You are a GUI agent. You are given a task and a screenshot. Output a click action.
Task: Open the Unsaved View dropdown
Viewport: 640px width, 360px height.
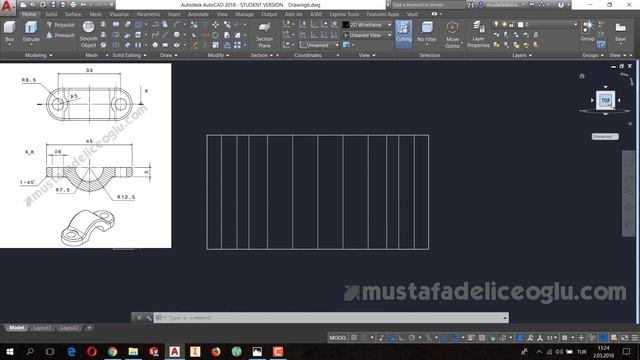click(367, 35)
